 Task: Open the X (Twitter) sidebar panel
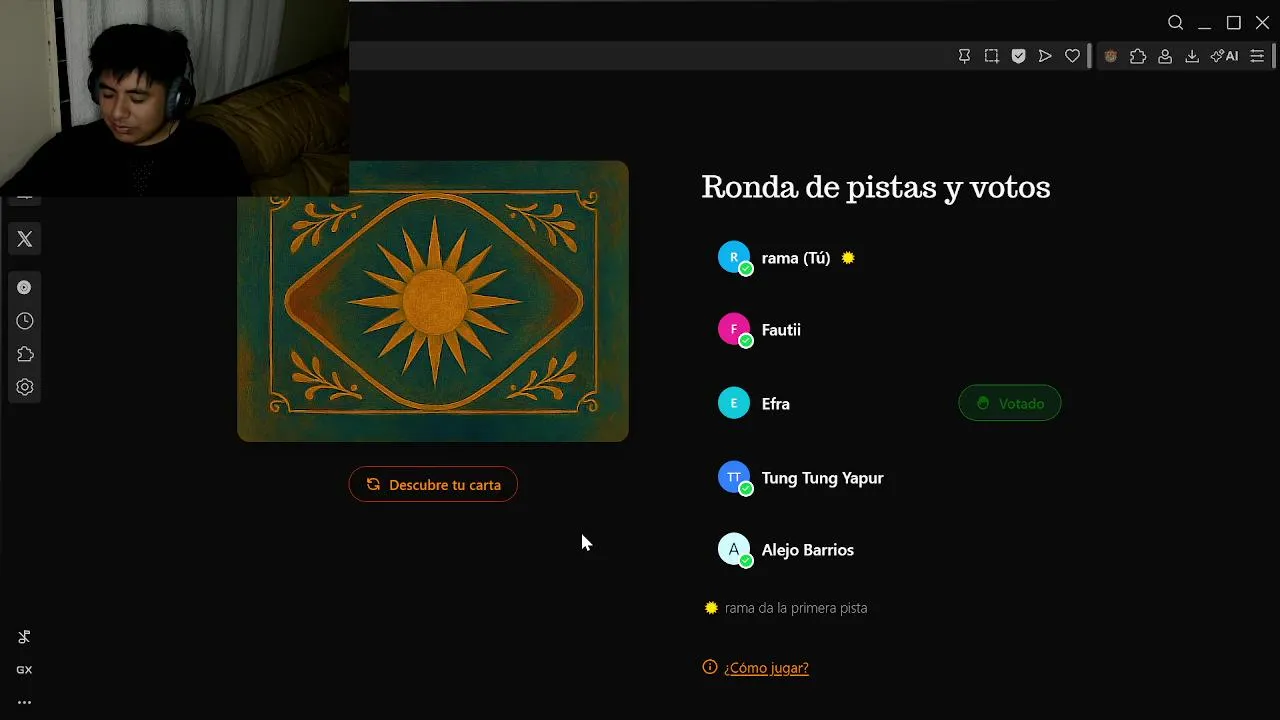point(25,239)
